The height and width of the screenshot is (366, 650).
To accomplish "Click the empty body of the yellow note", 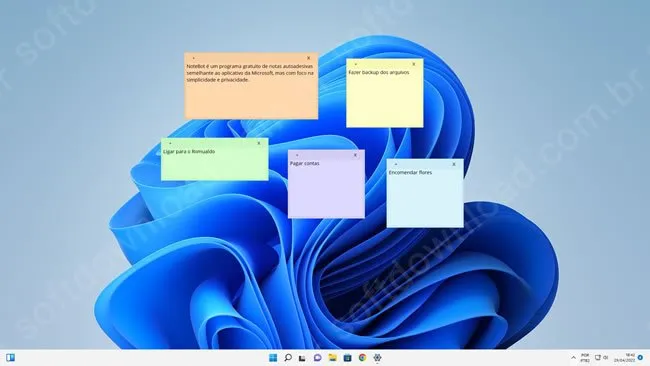I will click(385, 102).
